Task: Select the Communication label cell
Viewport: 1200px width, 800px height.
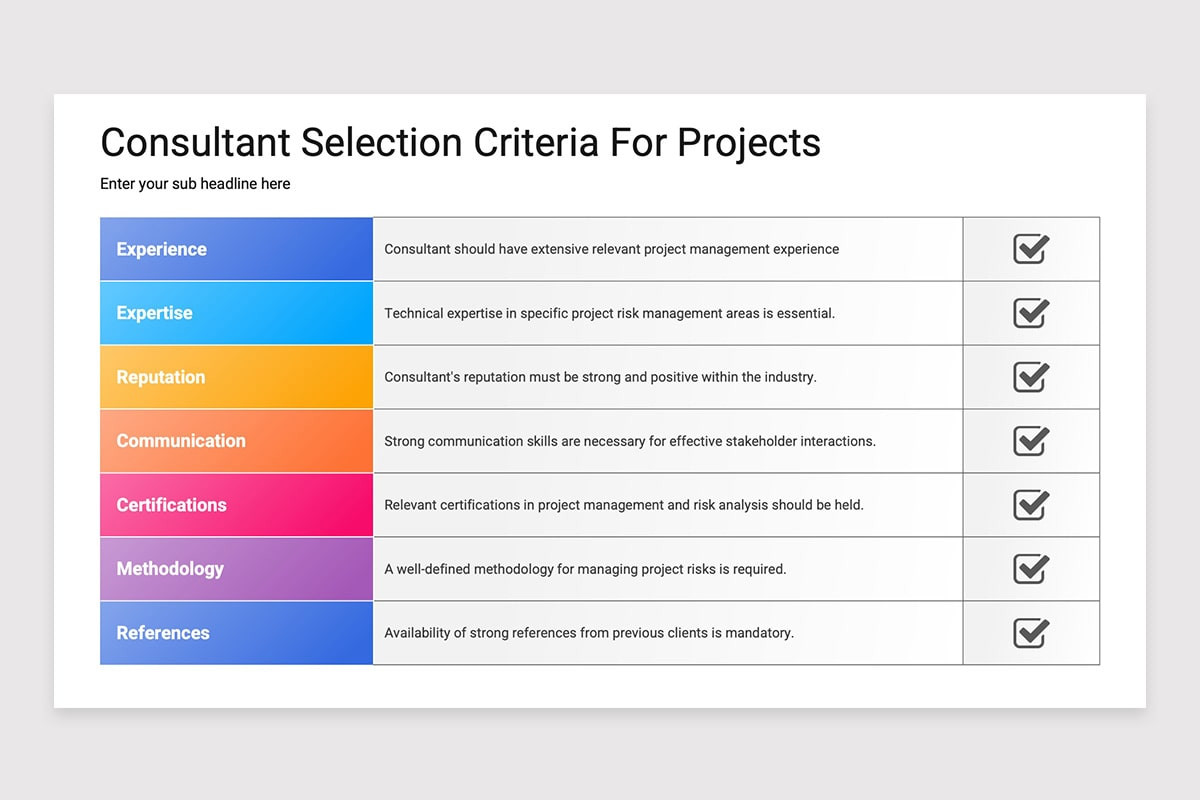Action: tap(236, 441)
